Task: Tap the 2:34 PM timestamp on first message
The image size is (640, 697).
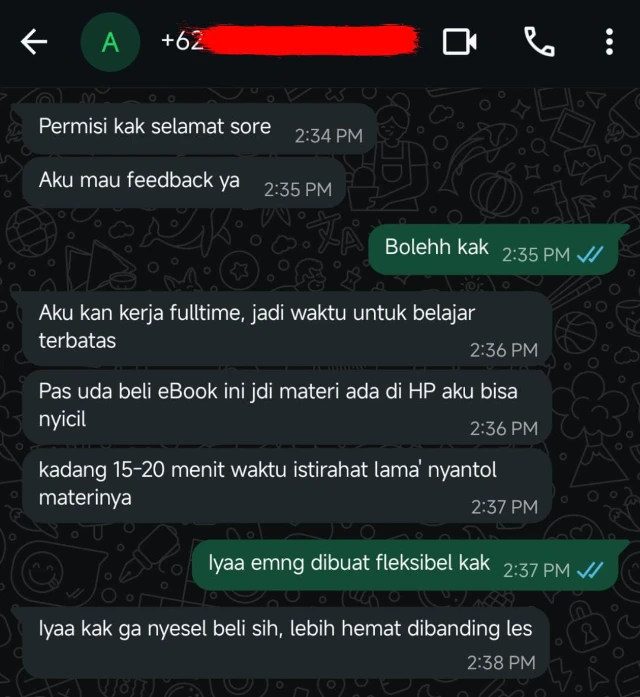Action: [329, 136]
